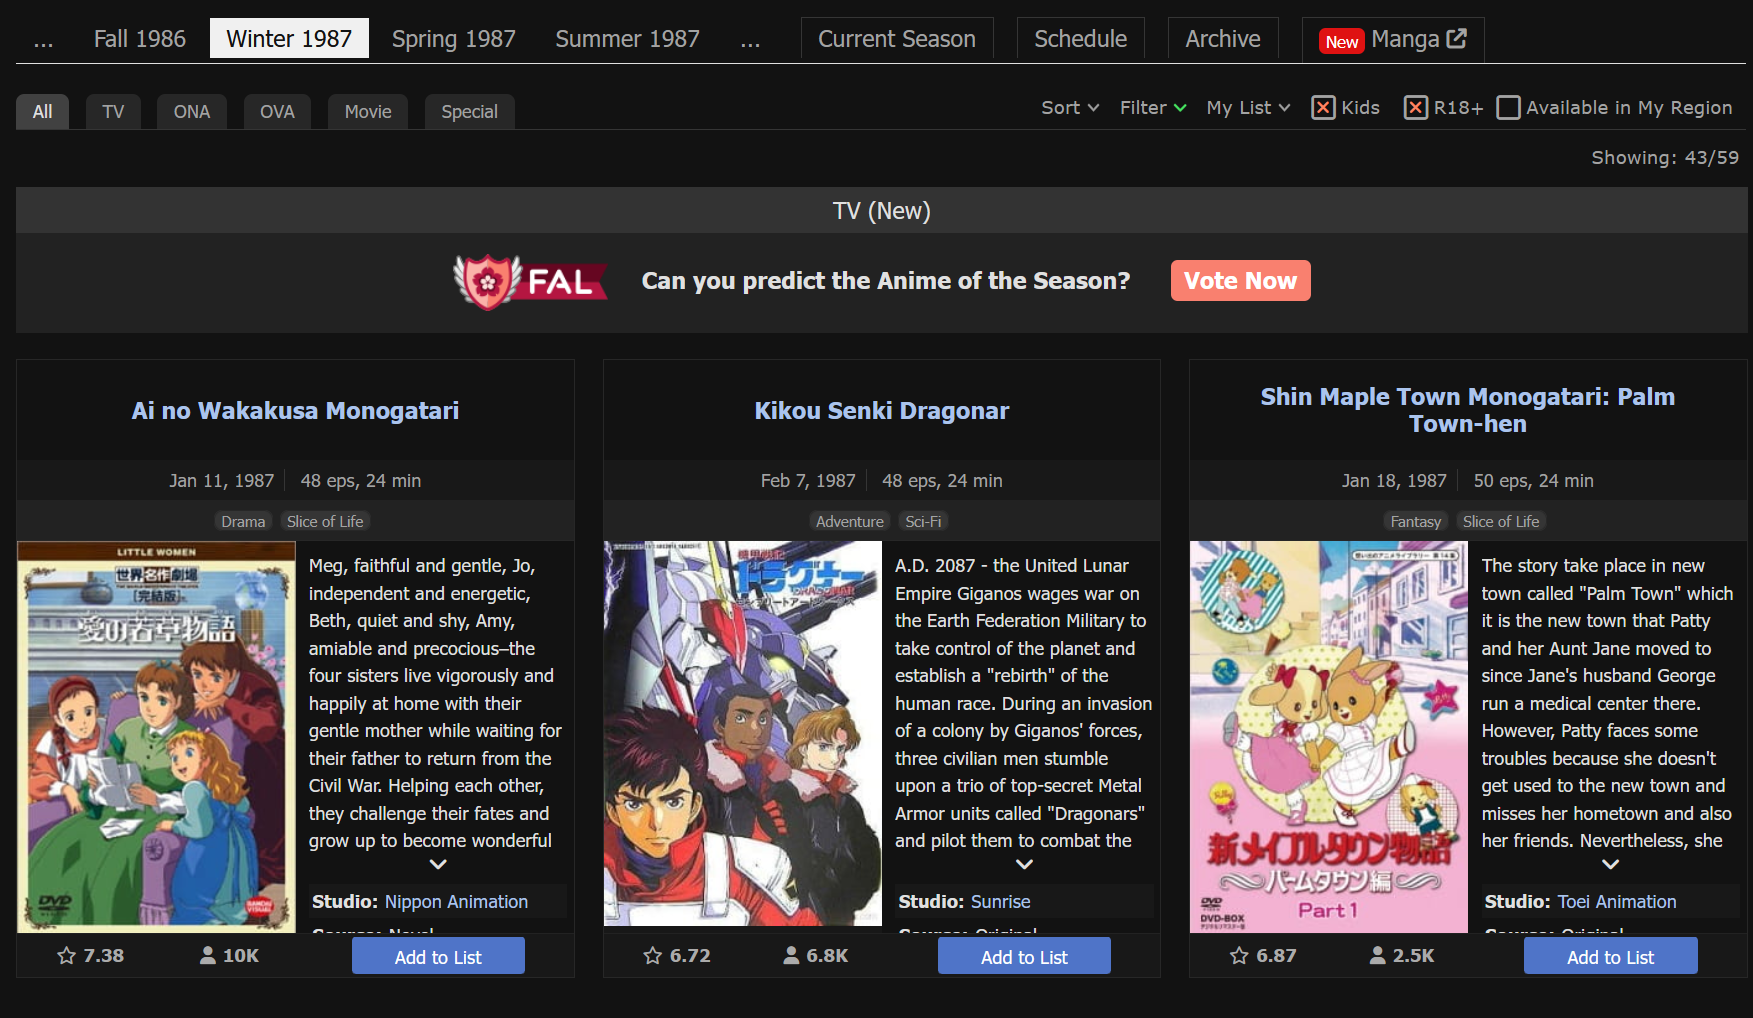Screen dimensions: 1753x1018
Task: Click star score icon for Kikou Senki Dragonar
Action: coord(653,955)
